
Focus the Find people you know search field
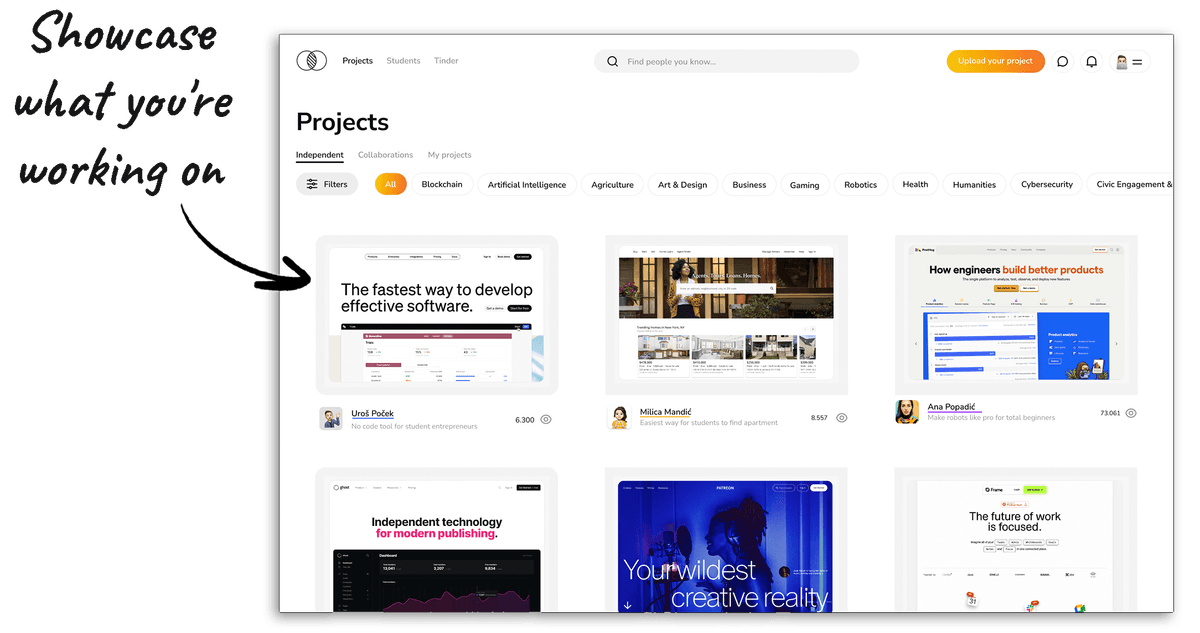[x=735, y=62]
